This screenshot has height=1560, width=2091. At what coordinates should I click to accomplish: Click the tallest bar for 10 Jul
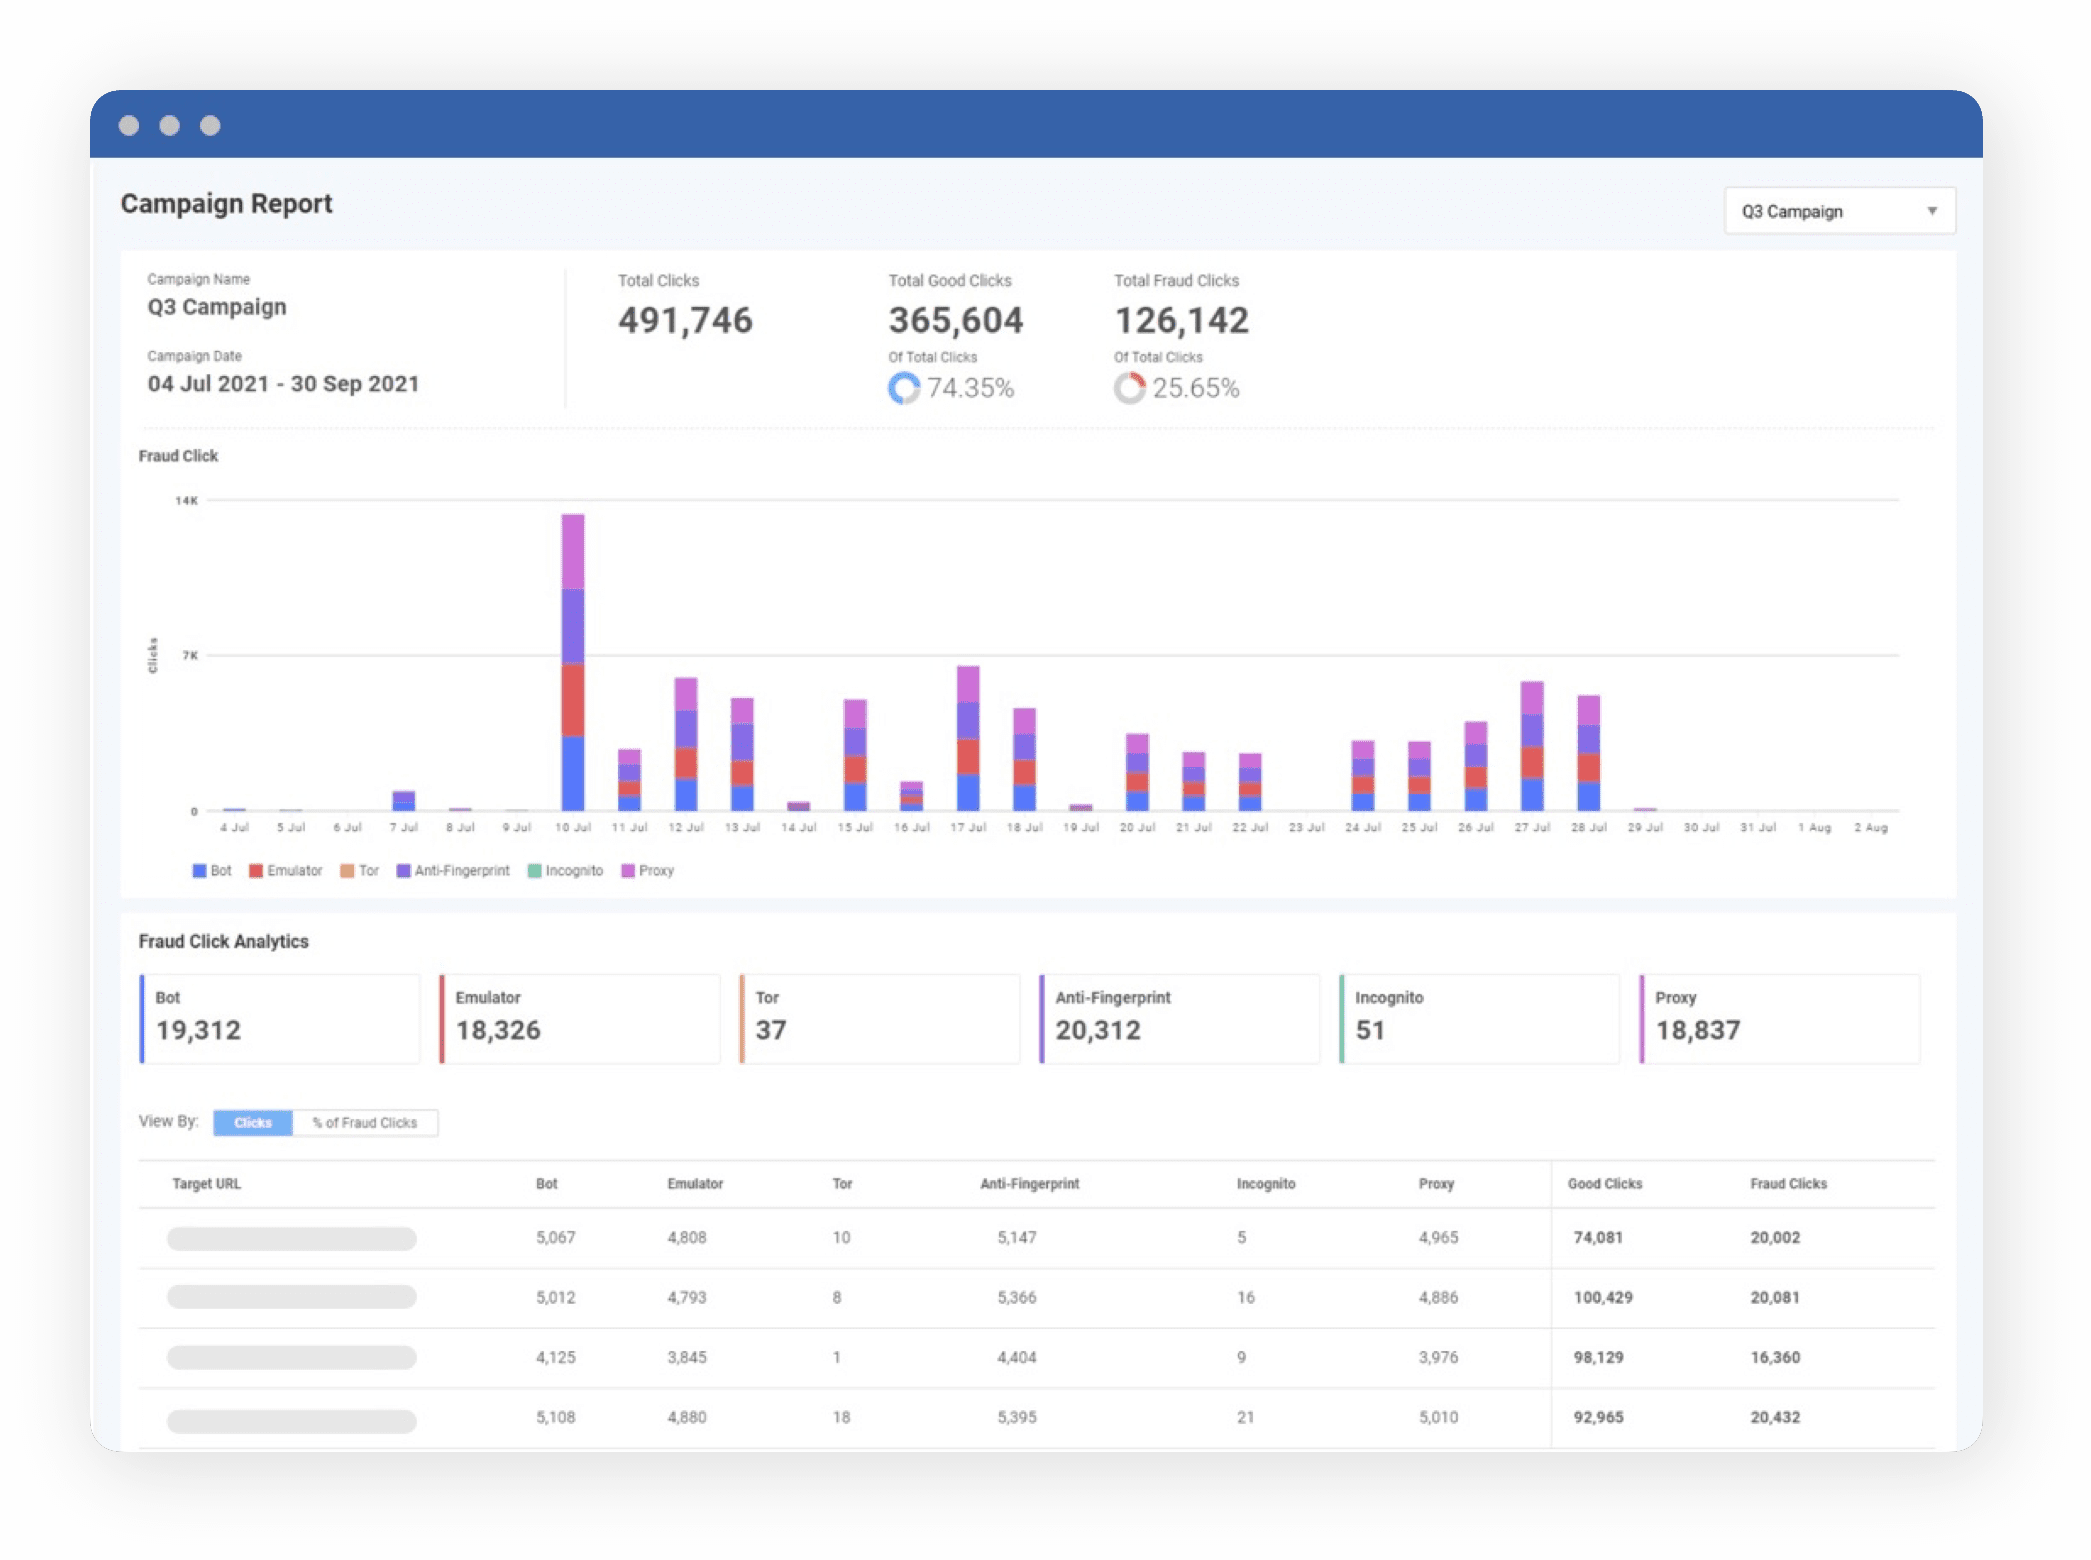pyautogui.click(x=573, y=660)
